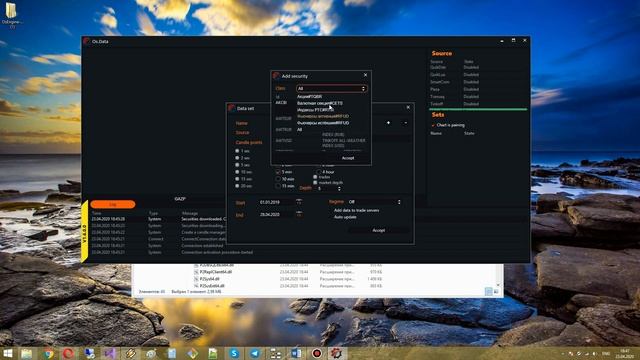Click the Start date field
Image resolution: width=640 pixels, height=360 pixels.
(x=275, y=202)
